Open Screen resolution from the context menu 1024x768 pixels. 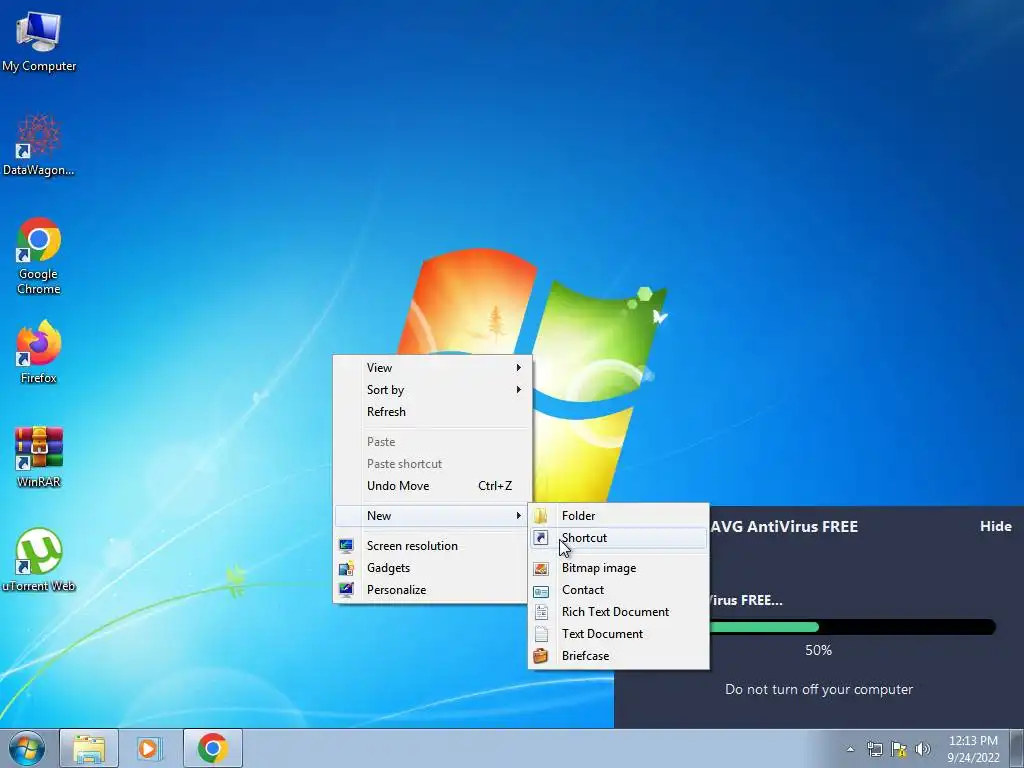pos(432,546)
